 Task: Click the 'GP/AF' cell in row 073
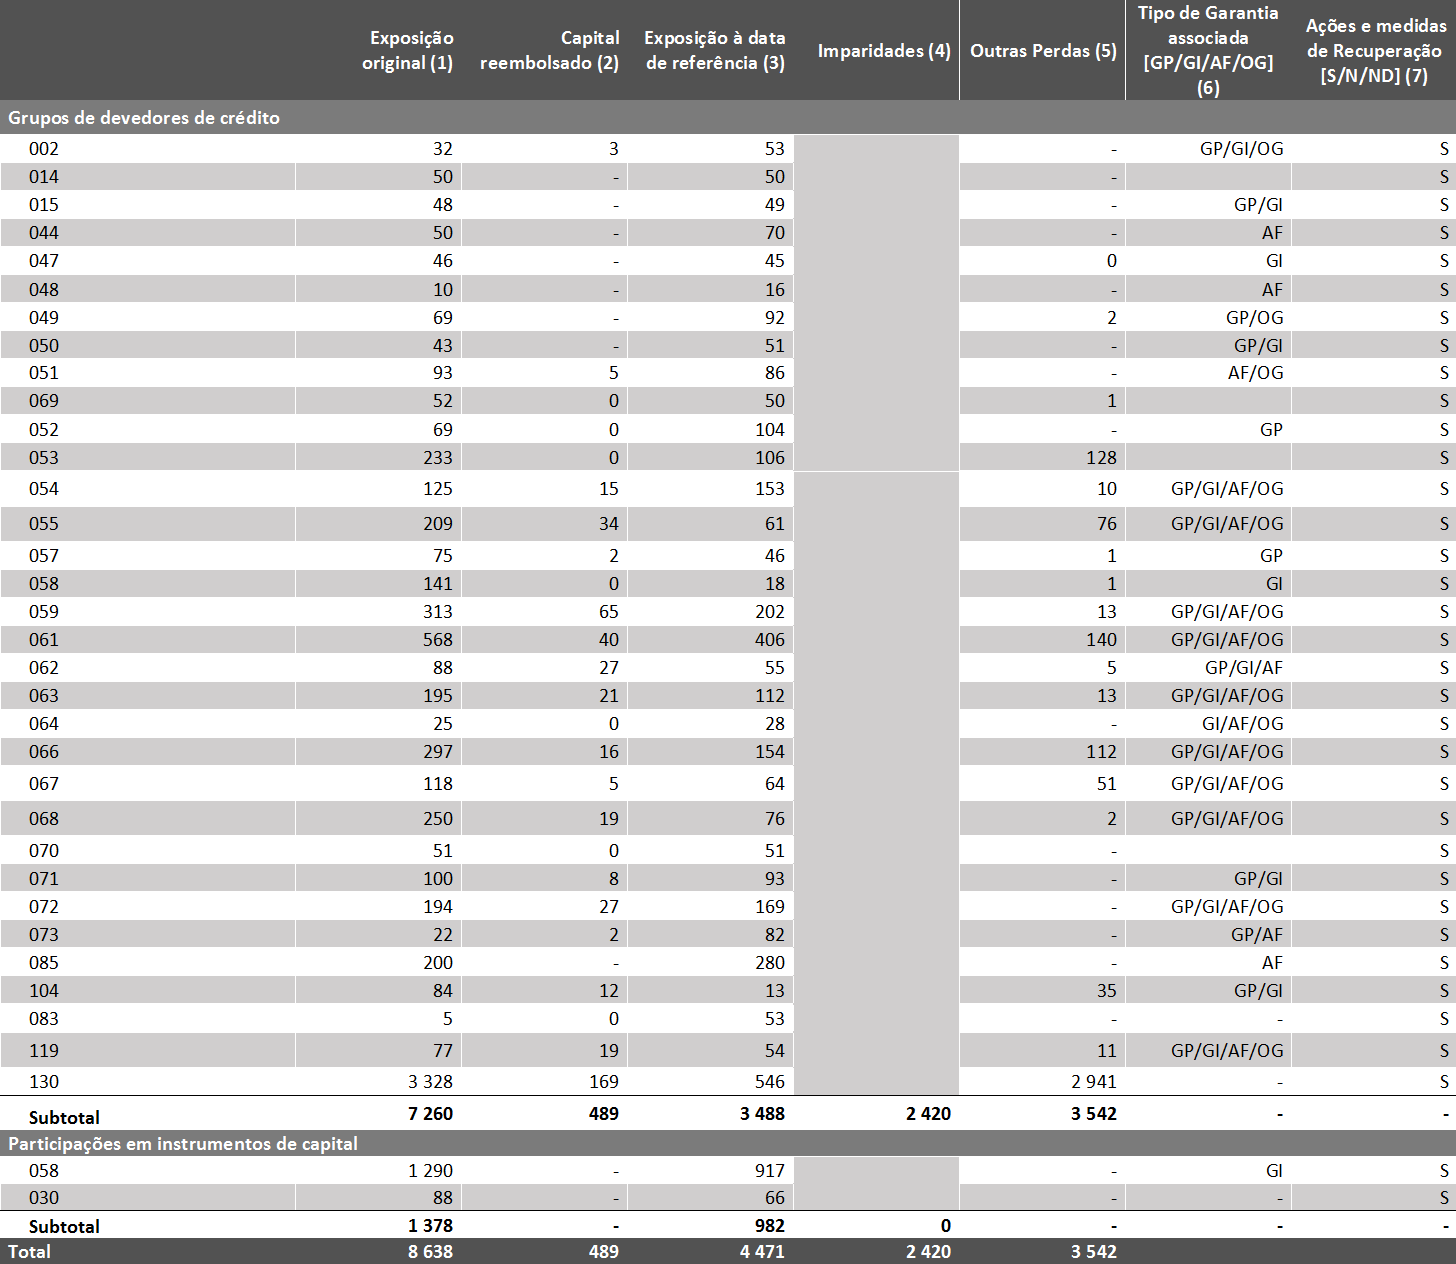(x=1257, y=935)
